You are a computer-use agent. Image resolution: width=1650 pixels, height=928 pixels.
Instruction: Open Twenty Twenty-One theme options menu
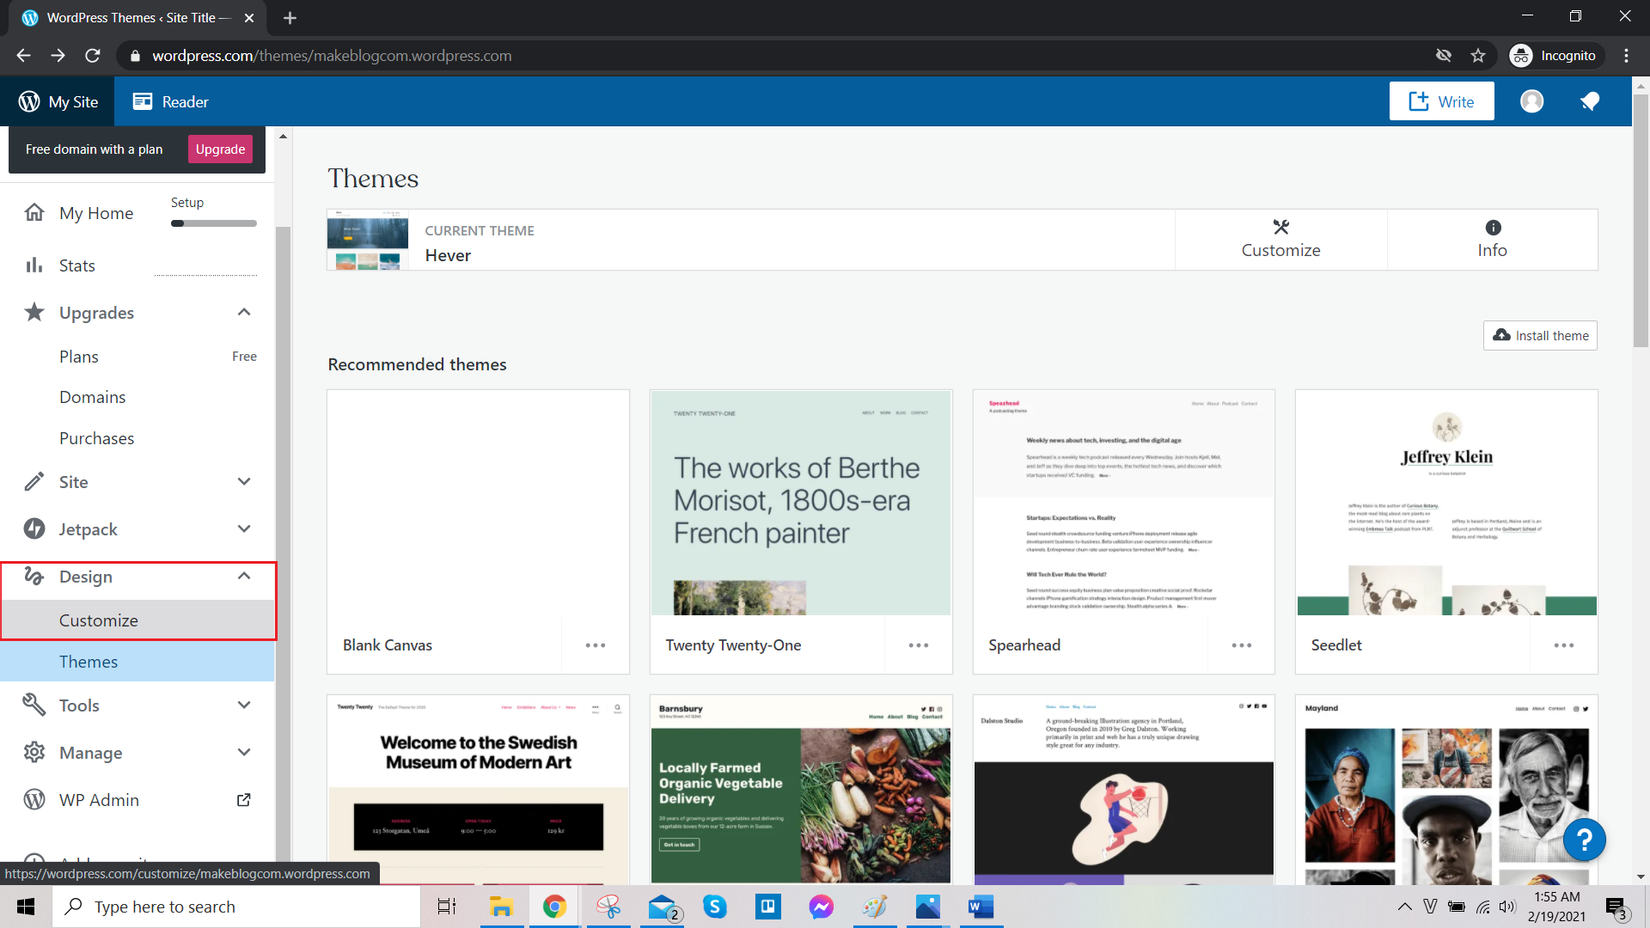(919, 646)
